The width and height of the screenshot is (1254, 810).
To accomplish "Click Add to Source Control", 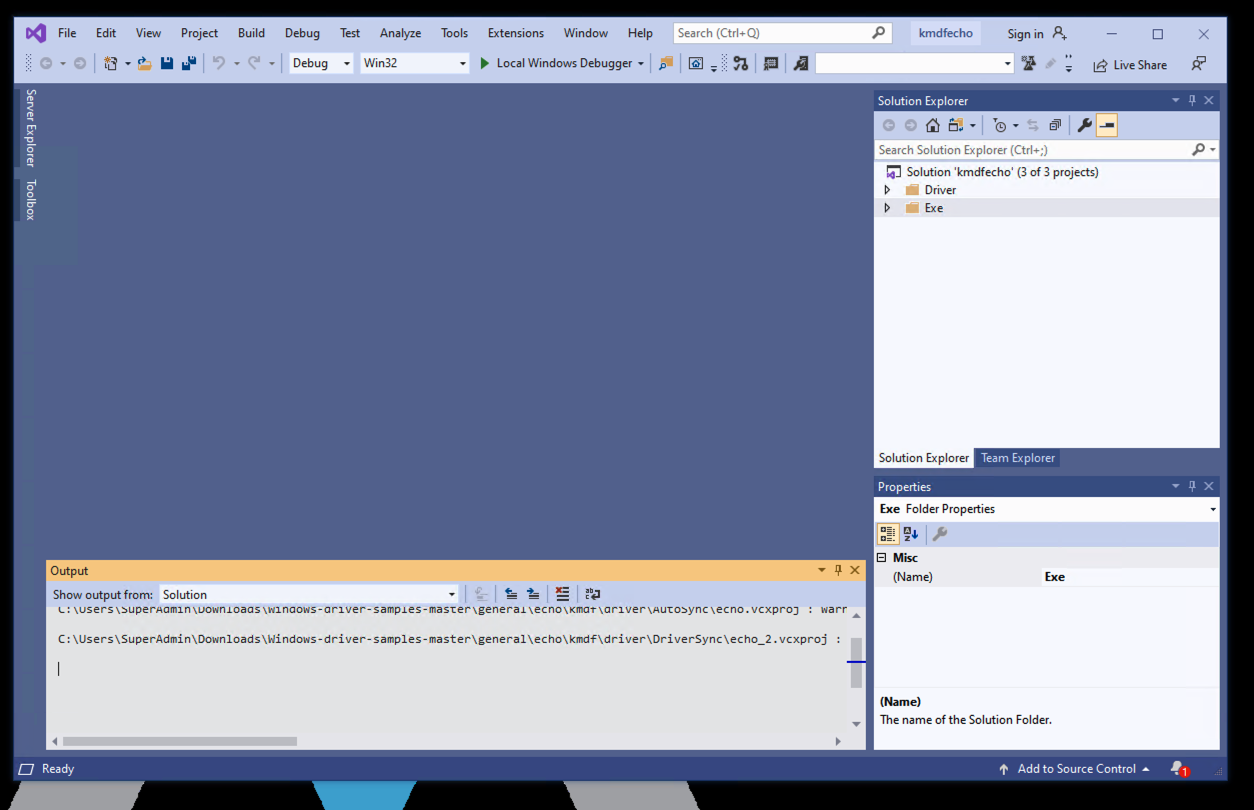I will 1075,769.
